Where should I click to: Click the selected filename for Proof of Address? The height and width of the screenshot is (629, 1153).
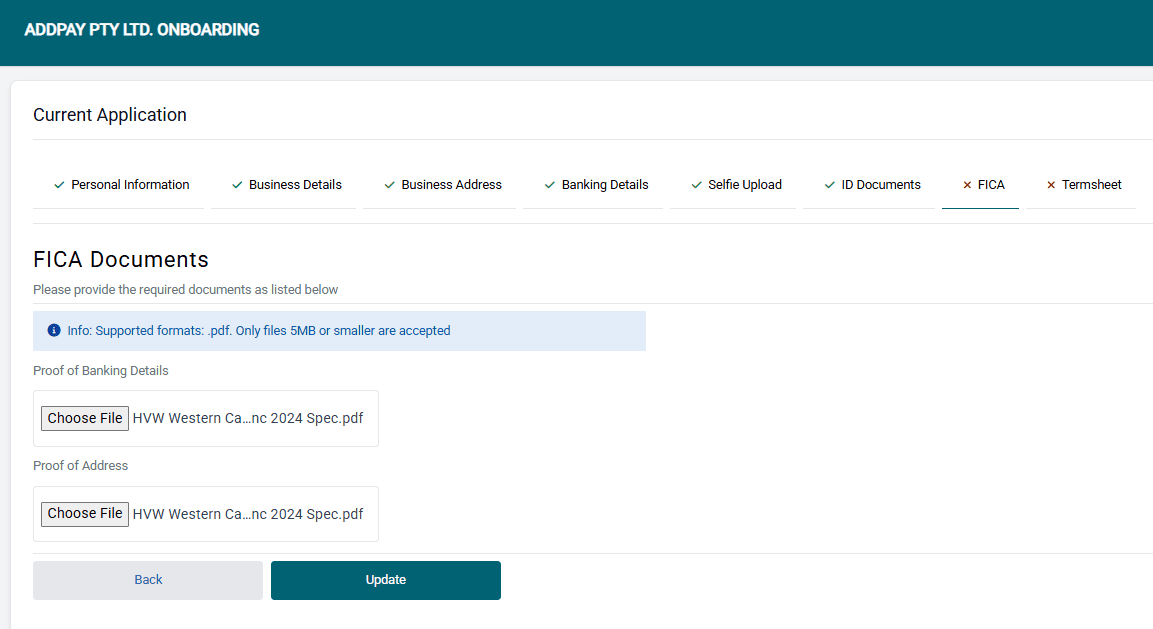[x=248, y=514]
